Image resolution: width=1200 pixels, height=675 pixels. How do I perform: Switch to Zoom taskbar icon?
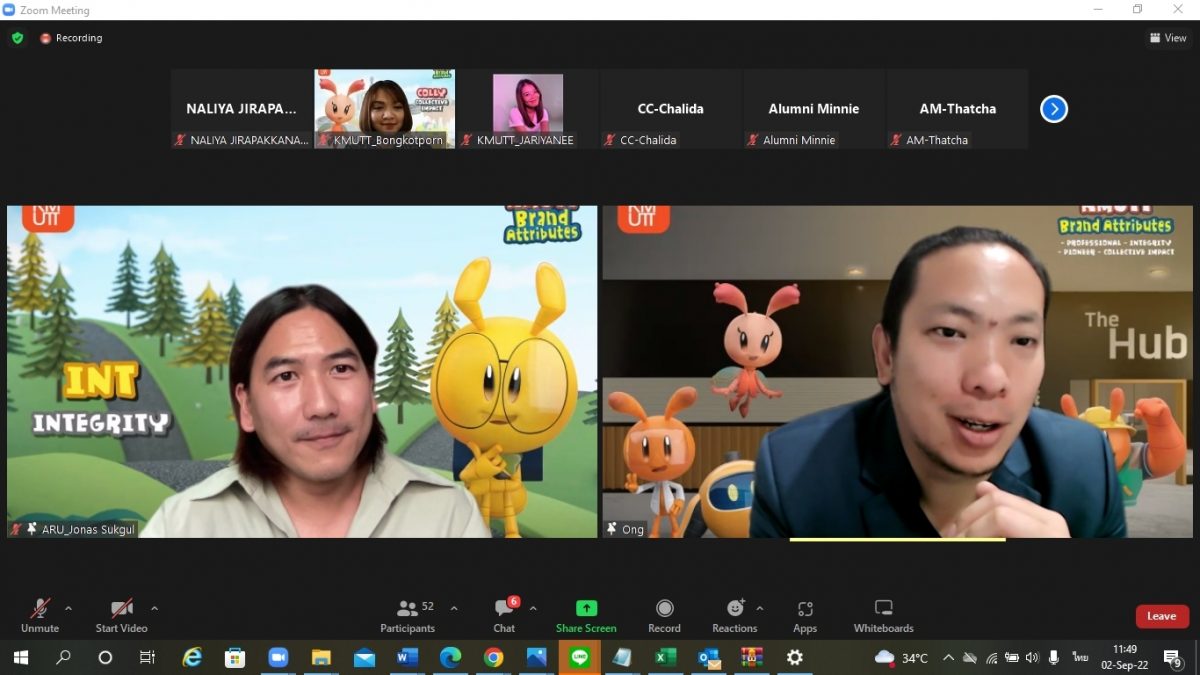coord(278,657)
